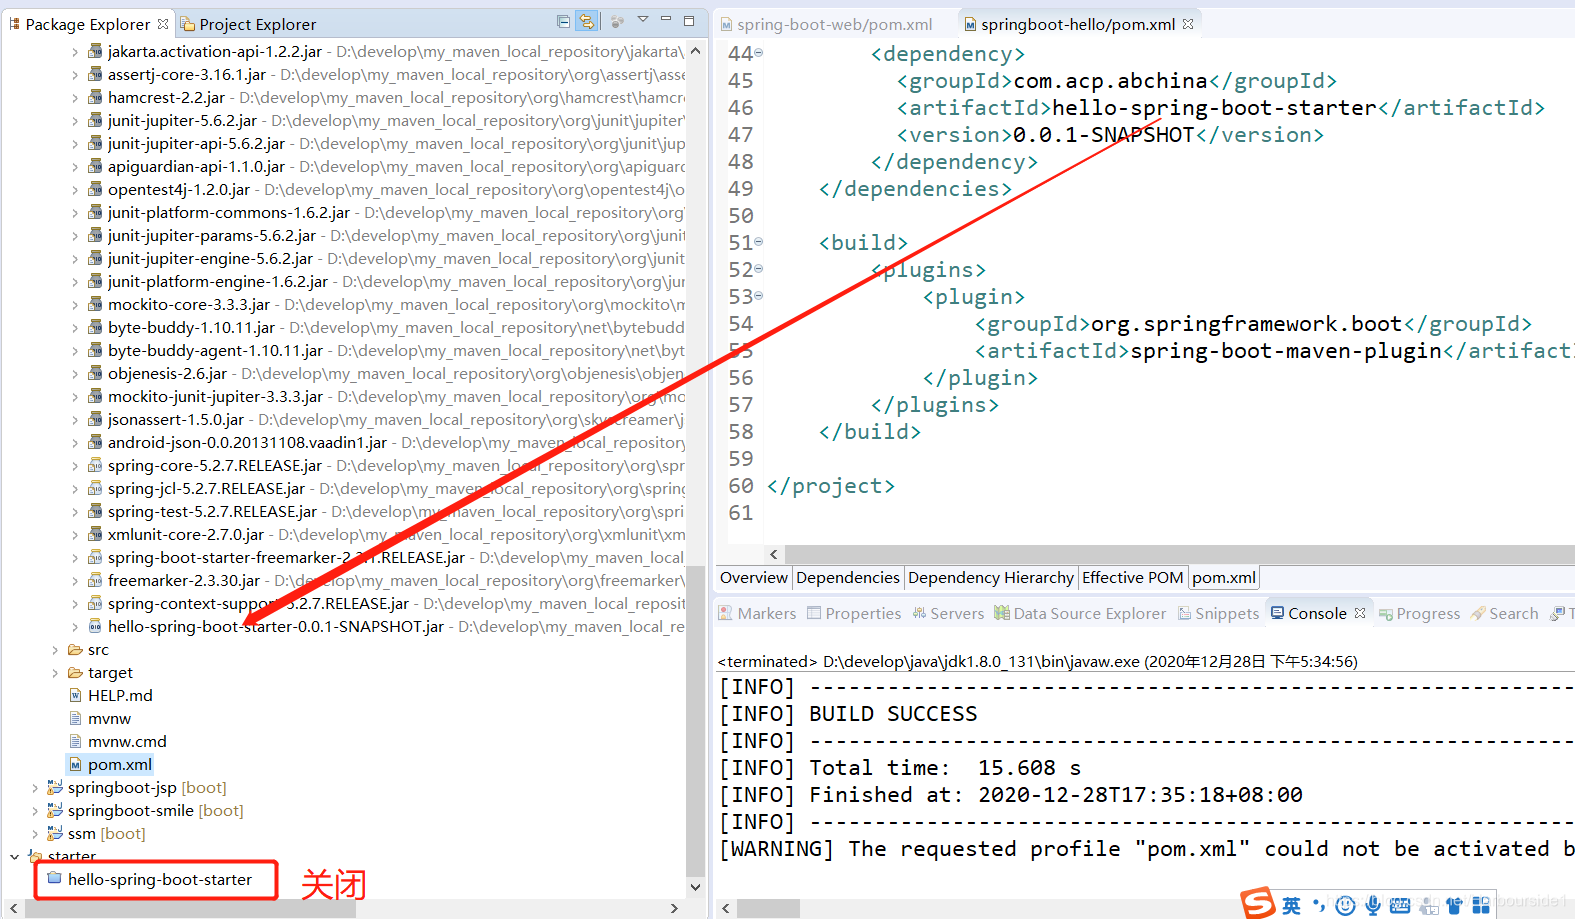Maximize the Package Explorer view panel
Screen dimensions: 1575x919
pyautogui.click(x=689, y=20)
